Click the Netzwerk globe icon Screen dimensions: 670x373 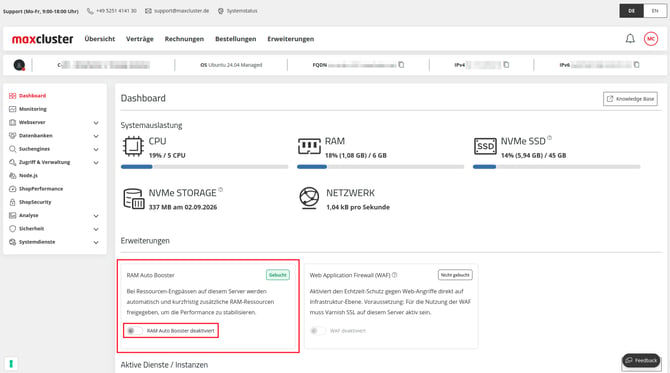pyautogui.click(x=309, y=198)
